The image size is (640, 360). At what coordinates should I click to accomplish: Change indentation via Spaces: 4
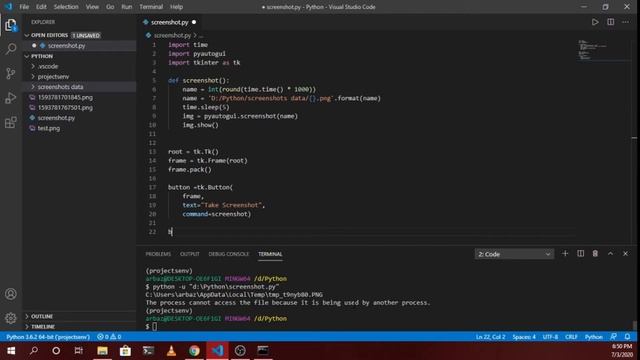524,337
